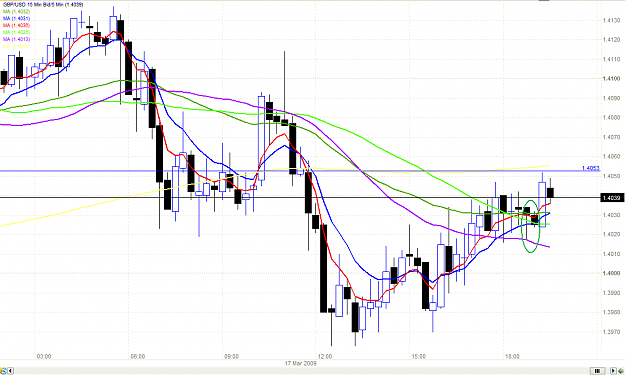Select the blue MA (1.4031) label

[16, 18]
